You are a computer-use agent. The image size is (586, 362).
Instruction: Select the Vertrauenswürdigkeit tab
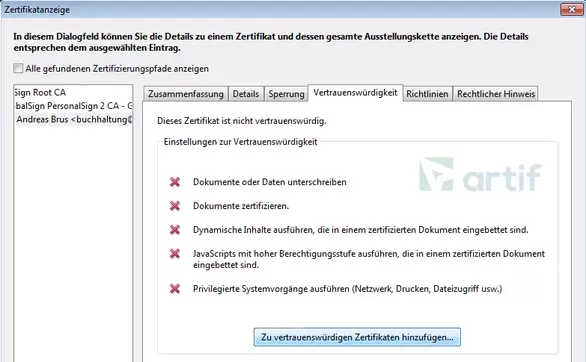(x=355, y=93)
